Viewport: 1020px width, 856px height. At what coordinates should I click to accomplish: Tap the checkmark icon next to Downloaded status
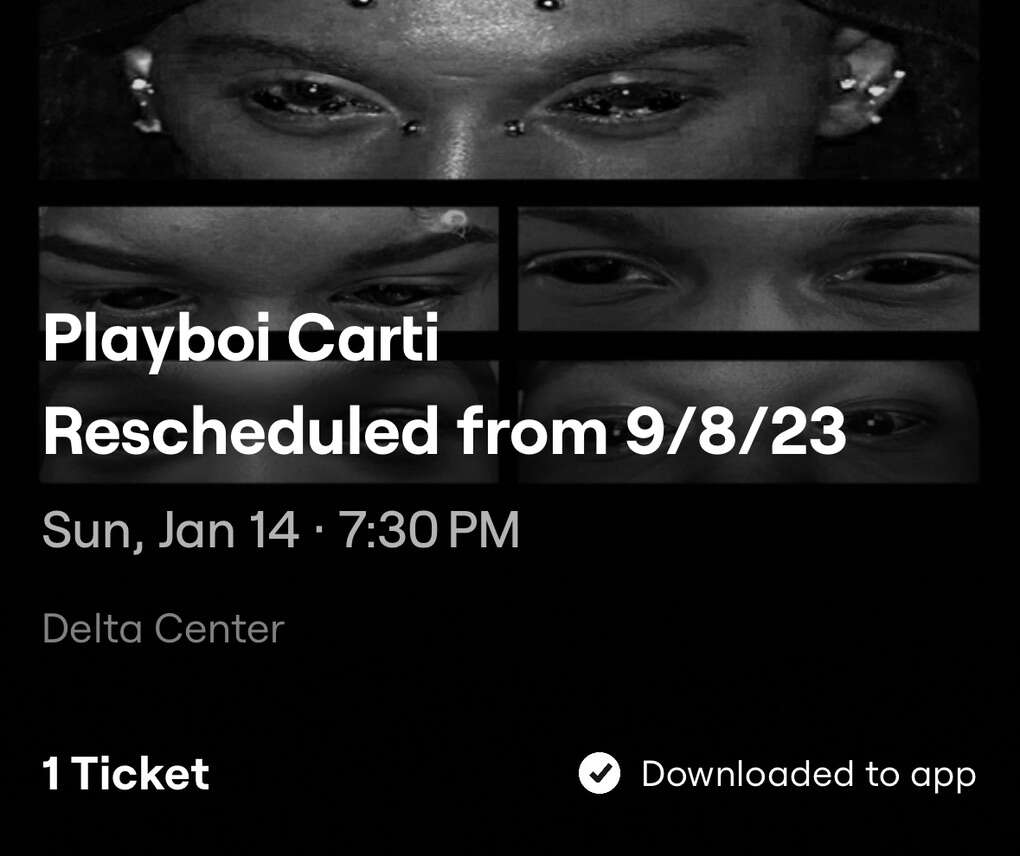600,773
